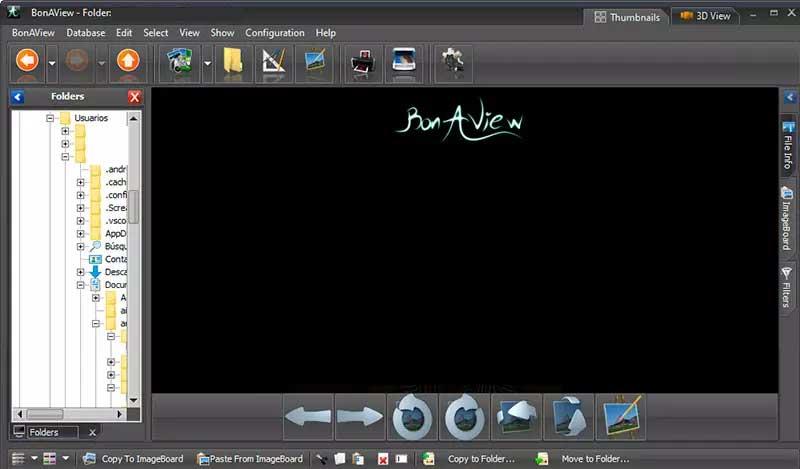Click the red delete X icon
This screenshot has width=800, height=469.
coord(383,459)
